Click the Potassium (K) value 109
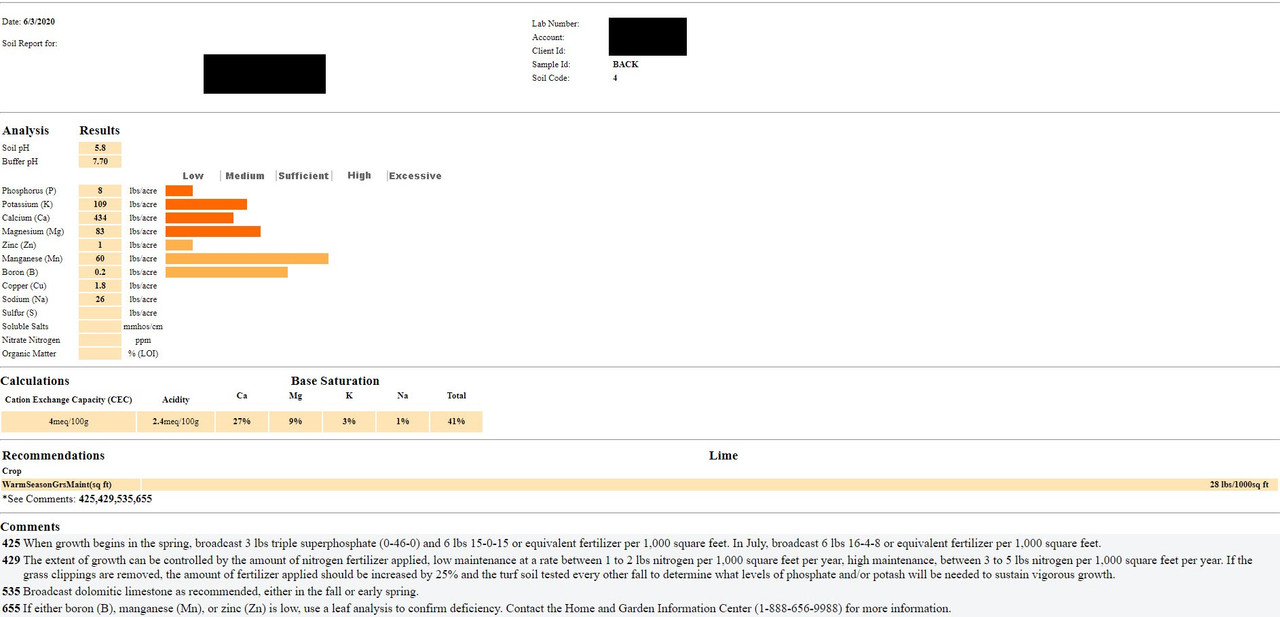 pyautogui.click(x=100, y=204)
